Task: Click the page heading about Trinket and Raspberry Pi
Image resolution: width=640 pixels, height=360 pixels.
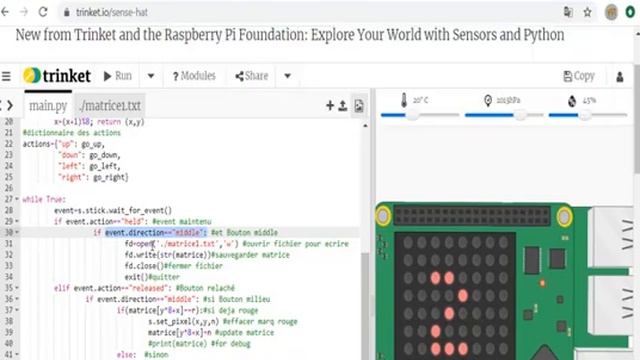Action: [290, 35]
